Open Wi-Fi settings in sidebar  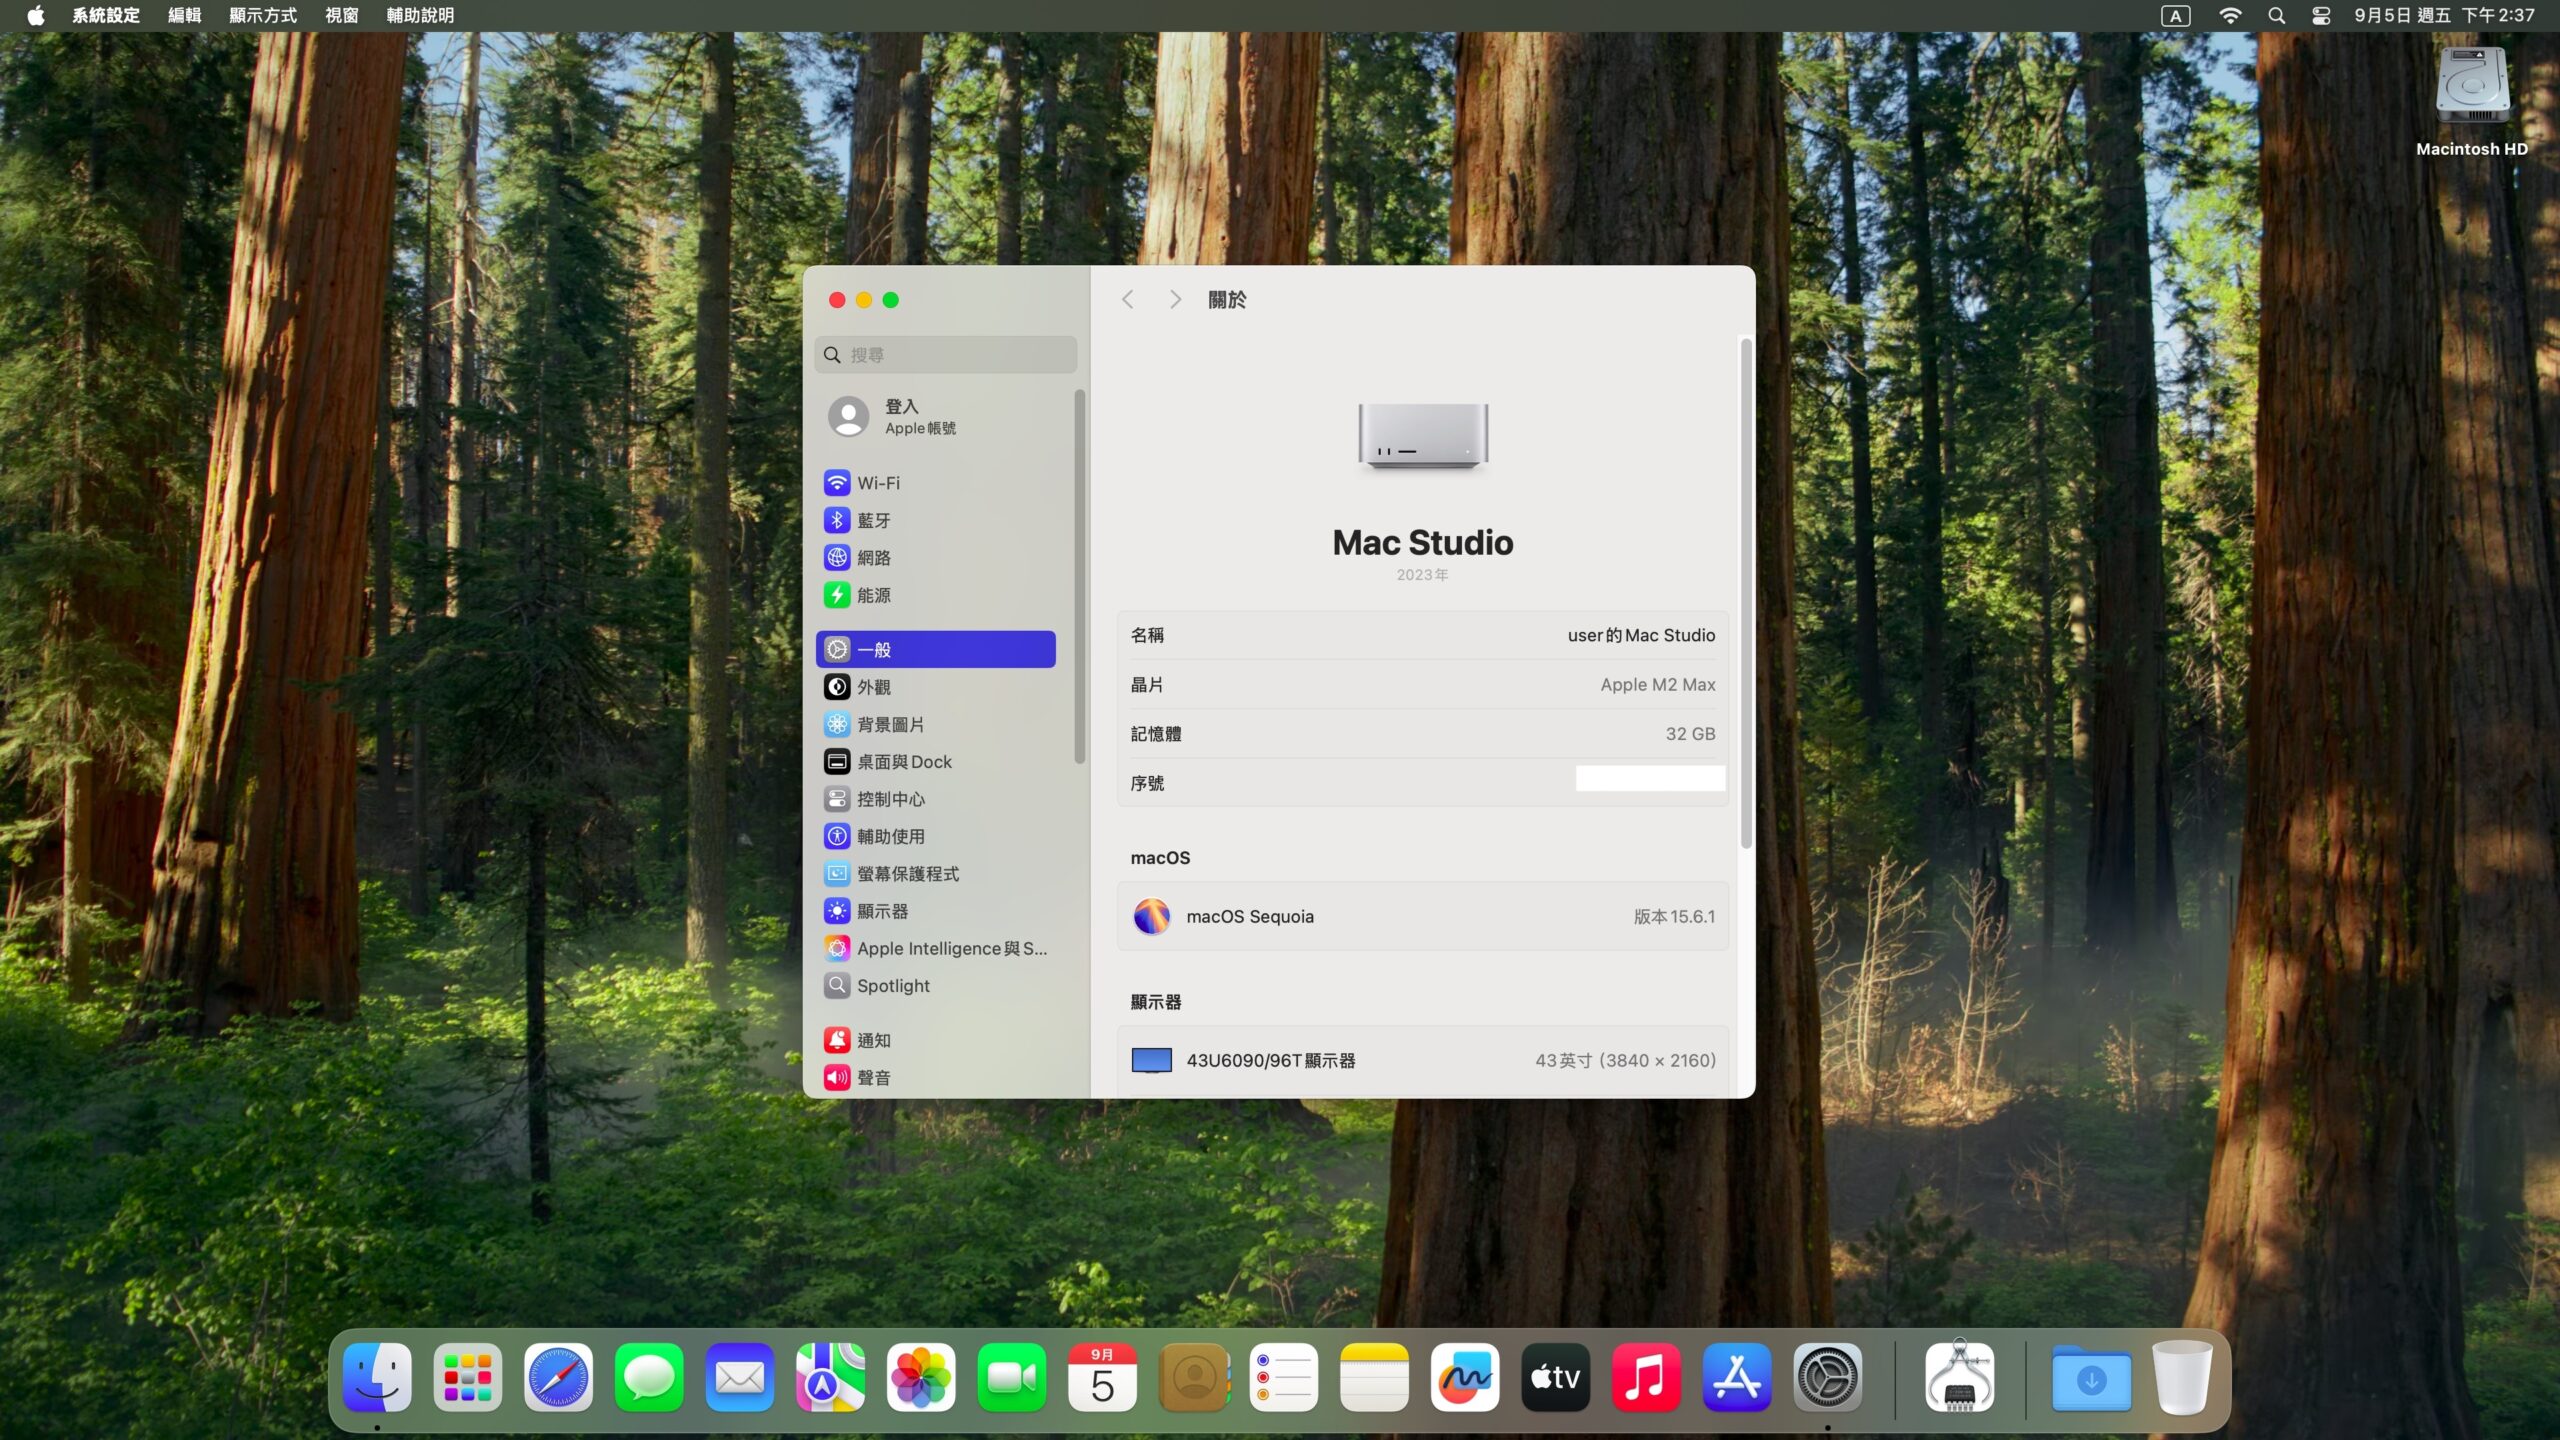(936, 483)
